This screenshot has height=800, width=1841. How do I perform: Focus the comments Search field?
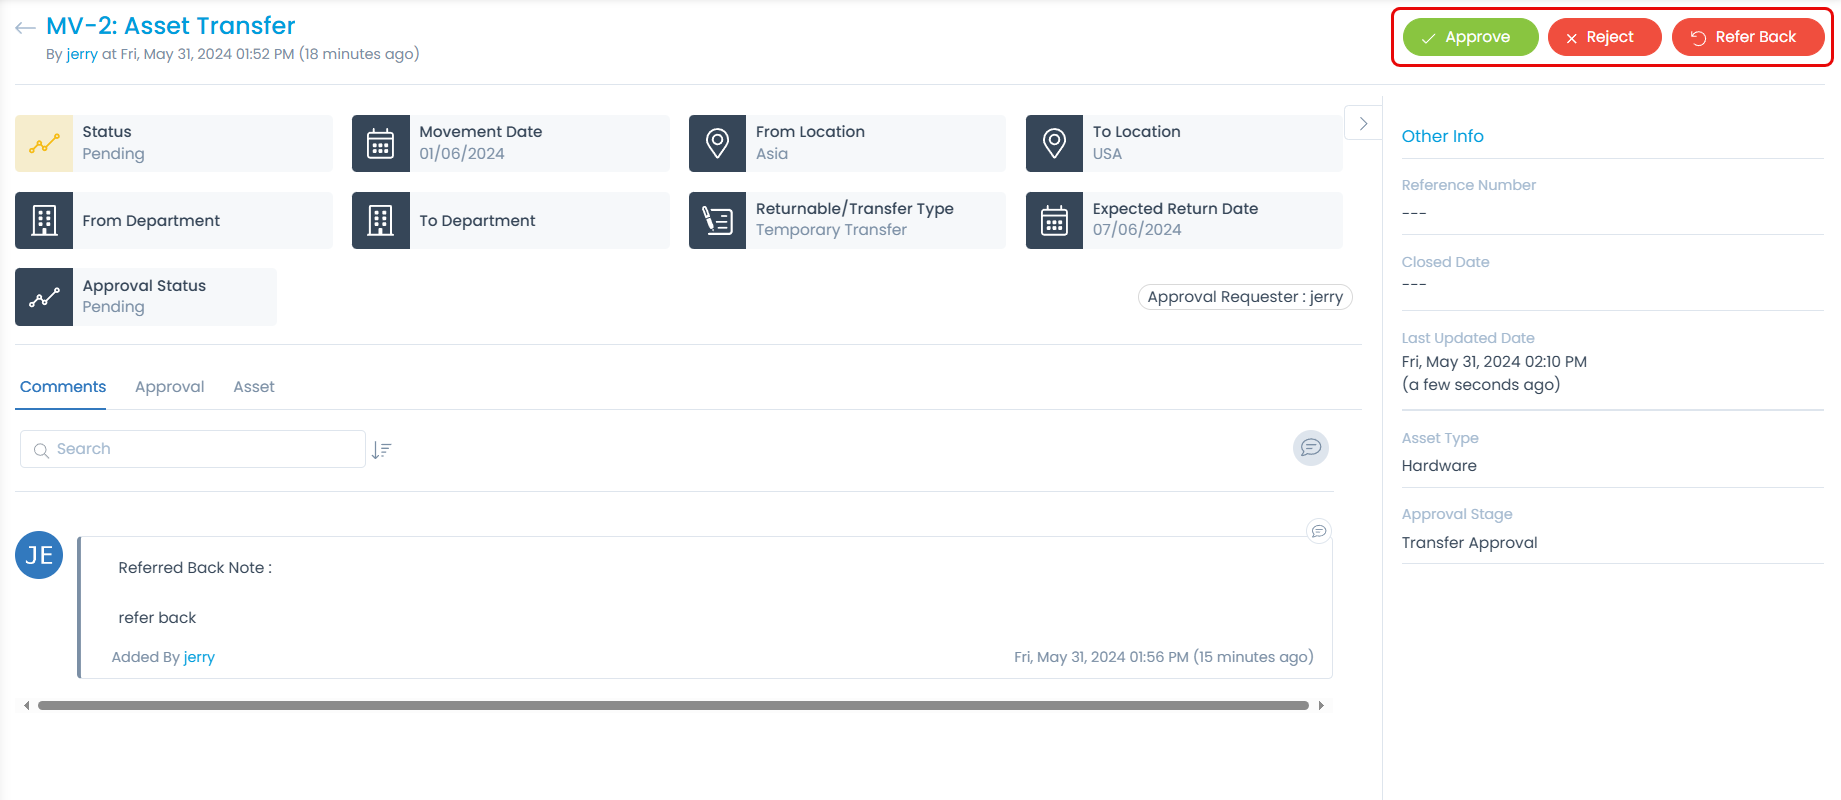[193, 449]
